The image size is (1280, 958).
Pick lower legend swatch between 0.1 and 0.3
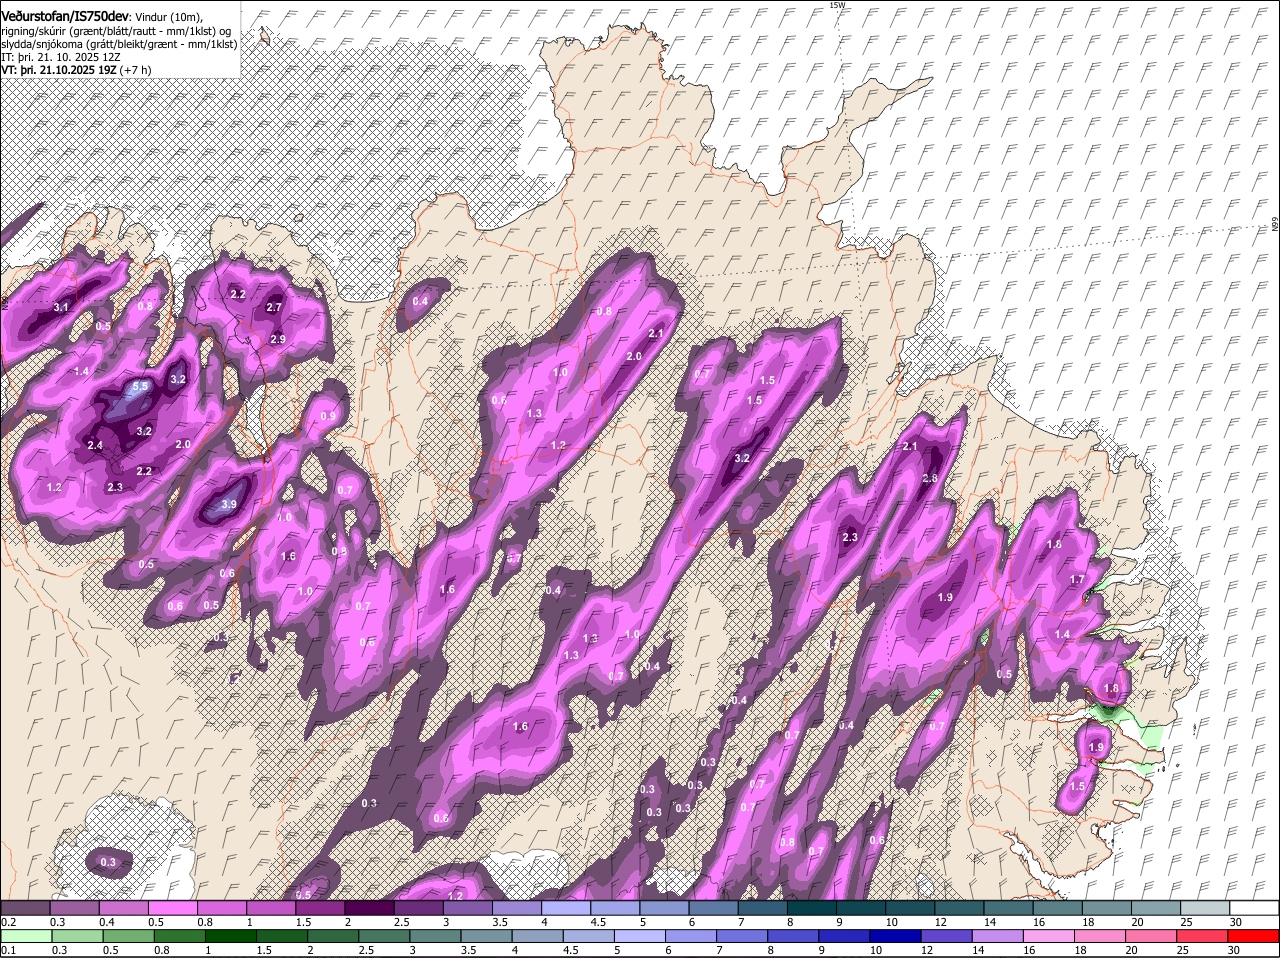25,936
